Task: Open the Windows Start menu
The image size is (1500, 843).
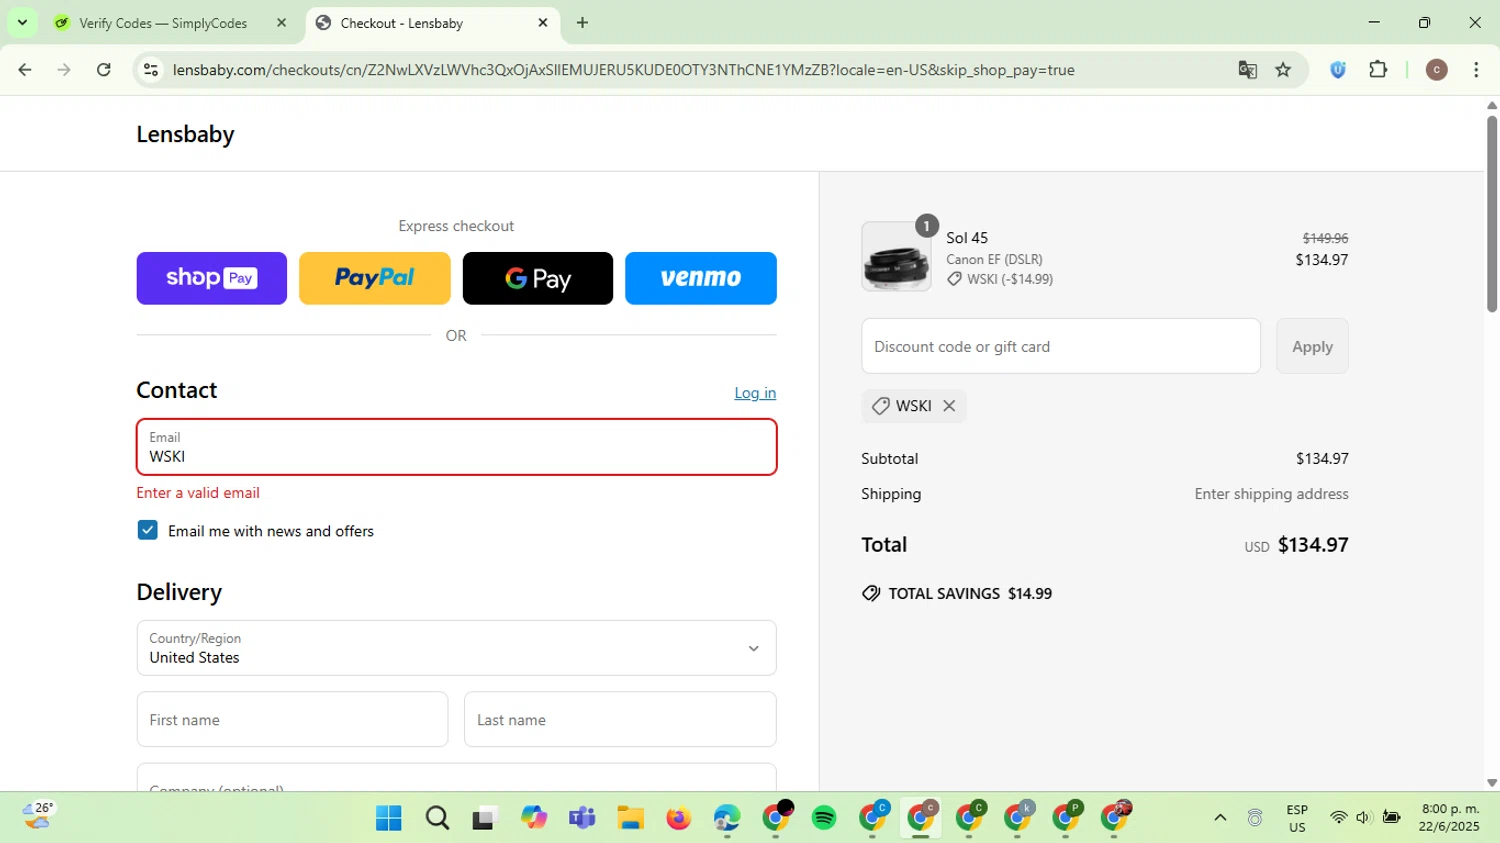Action: [388, 818]
